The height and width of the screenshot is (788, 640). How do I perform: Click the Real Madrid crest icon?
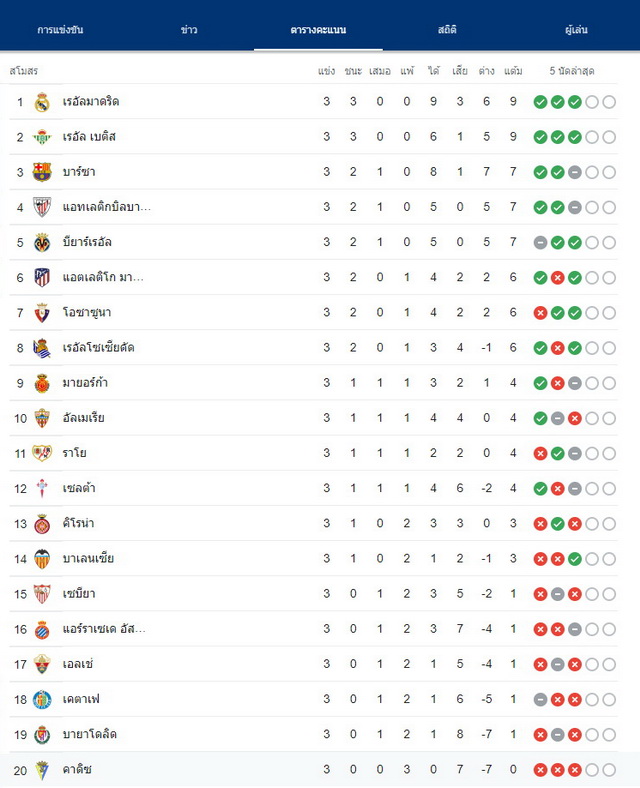point(42,102)
